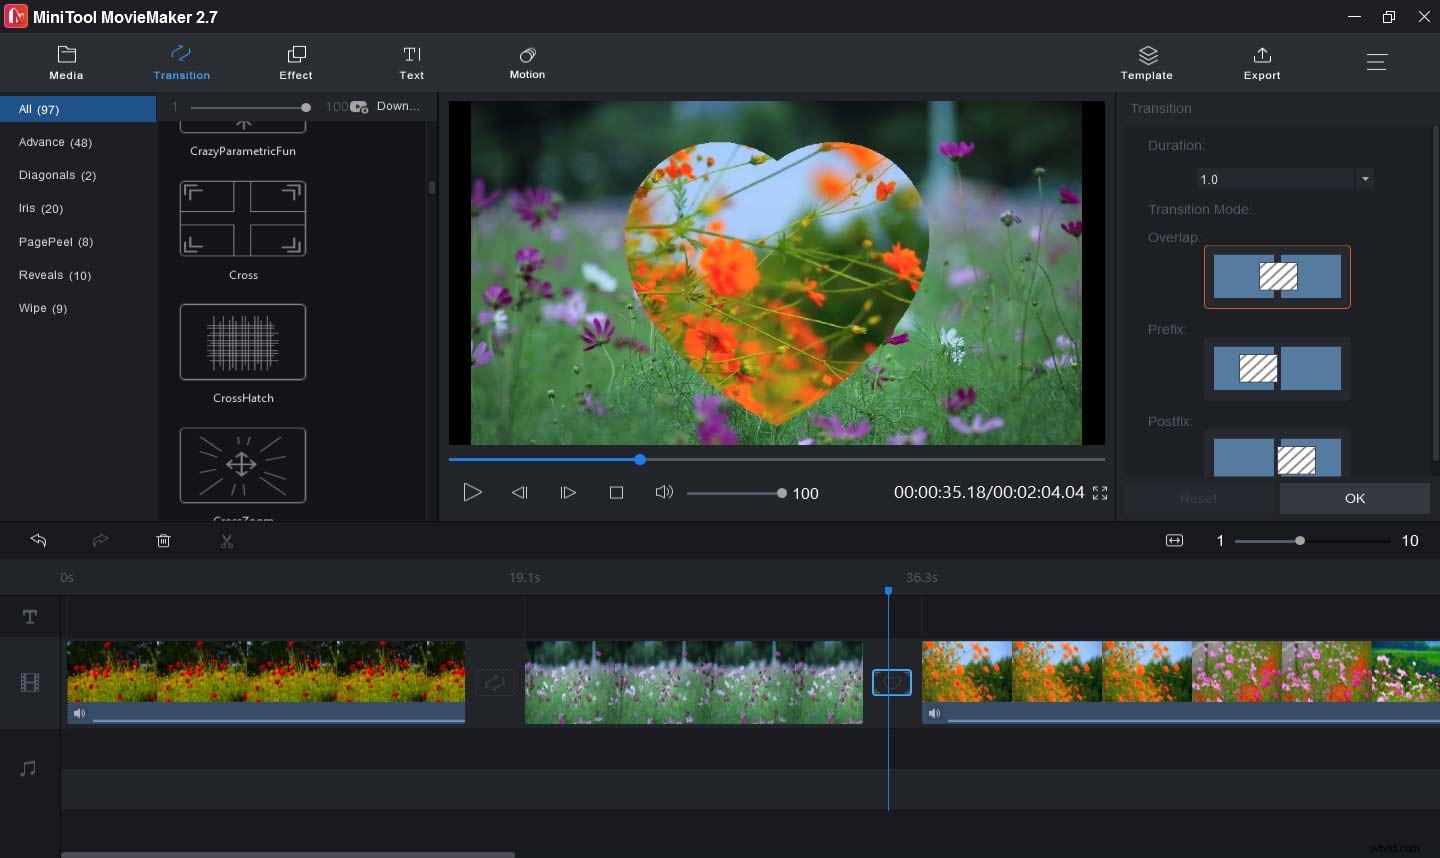Confirm transition settings with OK
1440x858 pixels.
coord(1354,498)
